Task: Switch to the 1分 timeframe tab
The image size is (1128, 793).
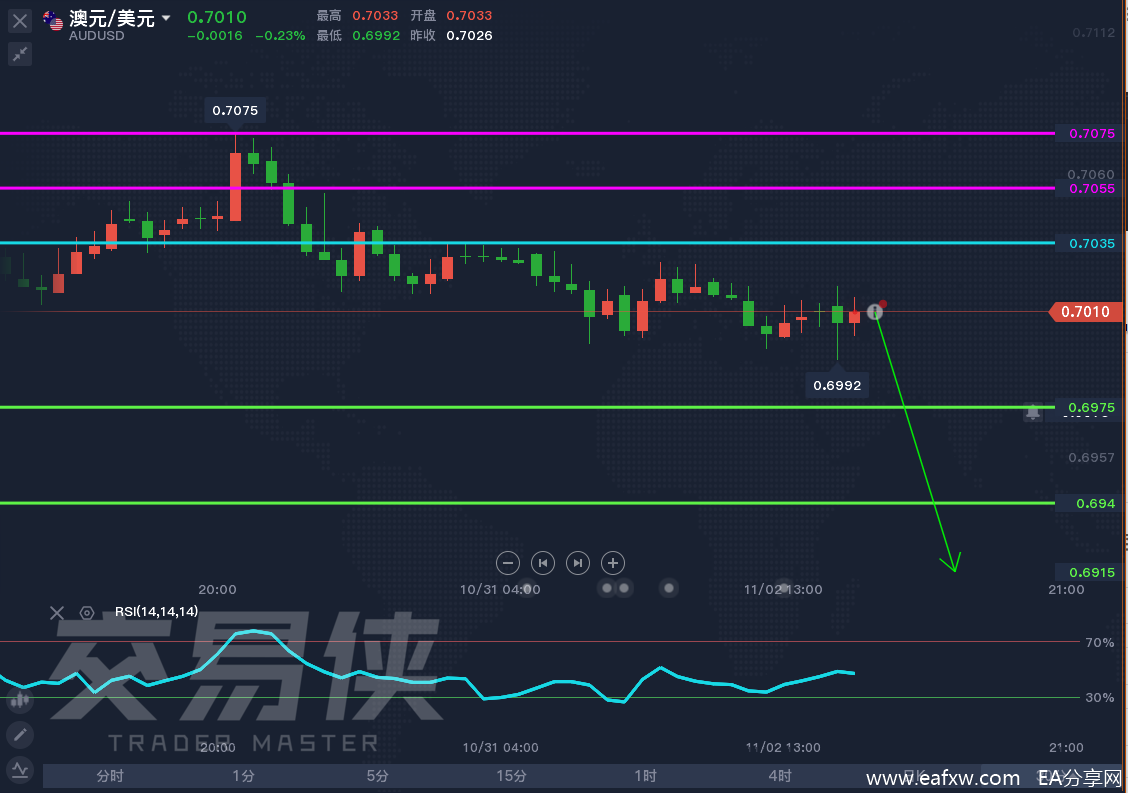Action: (244, 776)
